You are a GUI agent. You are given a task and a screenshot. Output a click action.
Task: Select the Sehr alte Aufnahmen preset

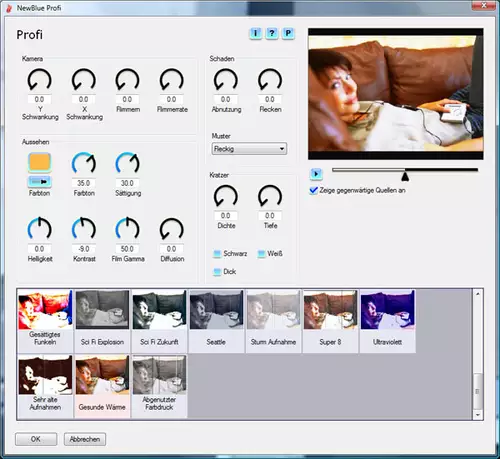click(x=45, y=386)
